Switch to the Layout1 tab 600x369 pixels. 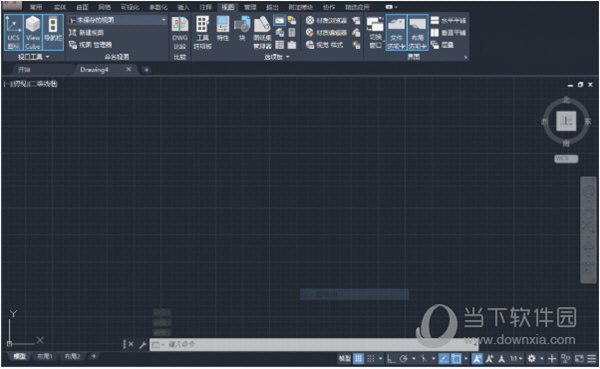click(x=44, y=357)
